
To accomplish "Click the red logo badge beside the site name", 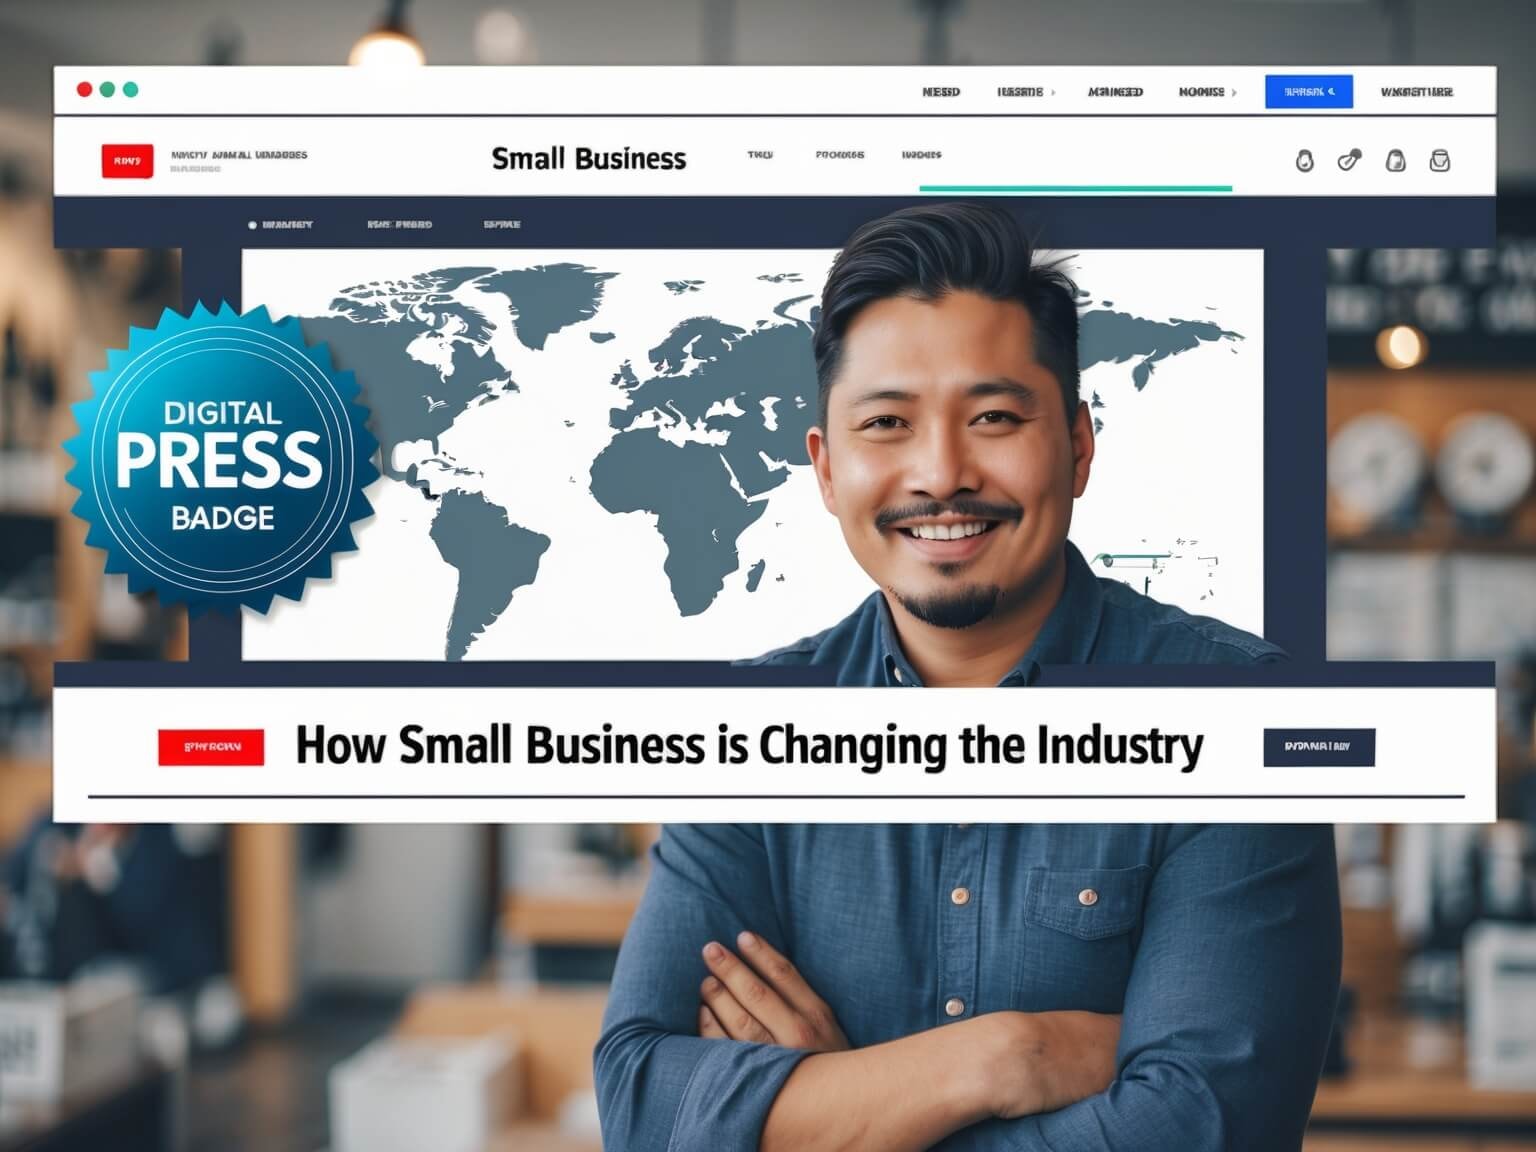I will point(127,161).
